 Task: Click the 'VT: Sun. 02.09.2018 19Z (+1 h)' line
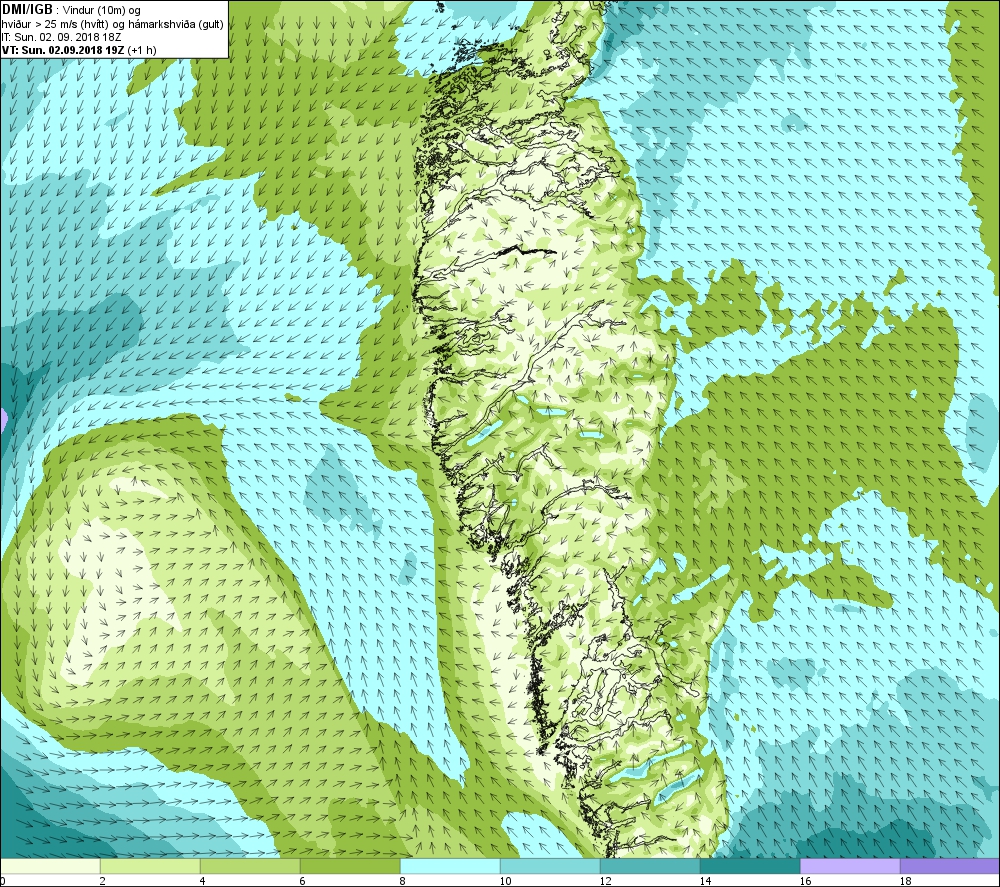[x=79, y=50]
